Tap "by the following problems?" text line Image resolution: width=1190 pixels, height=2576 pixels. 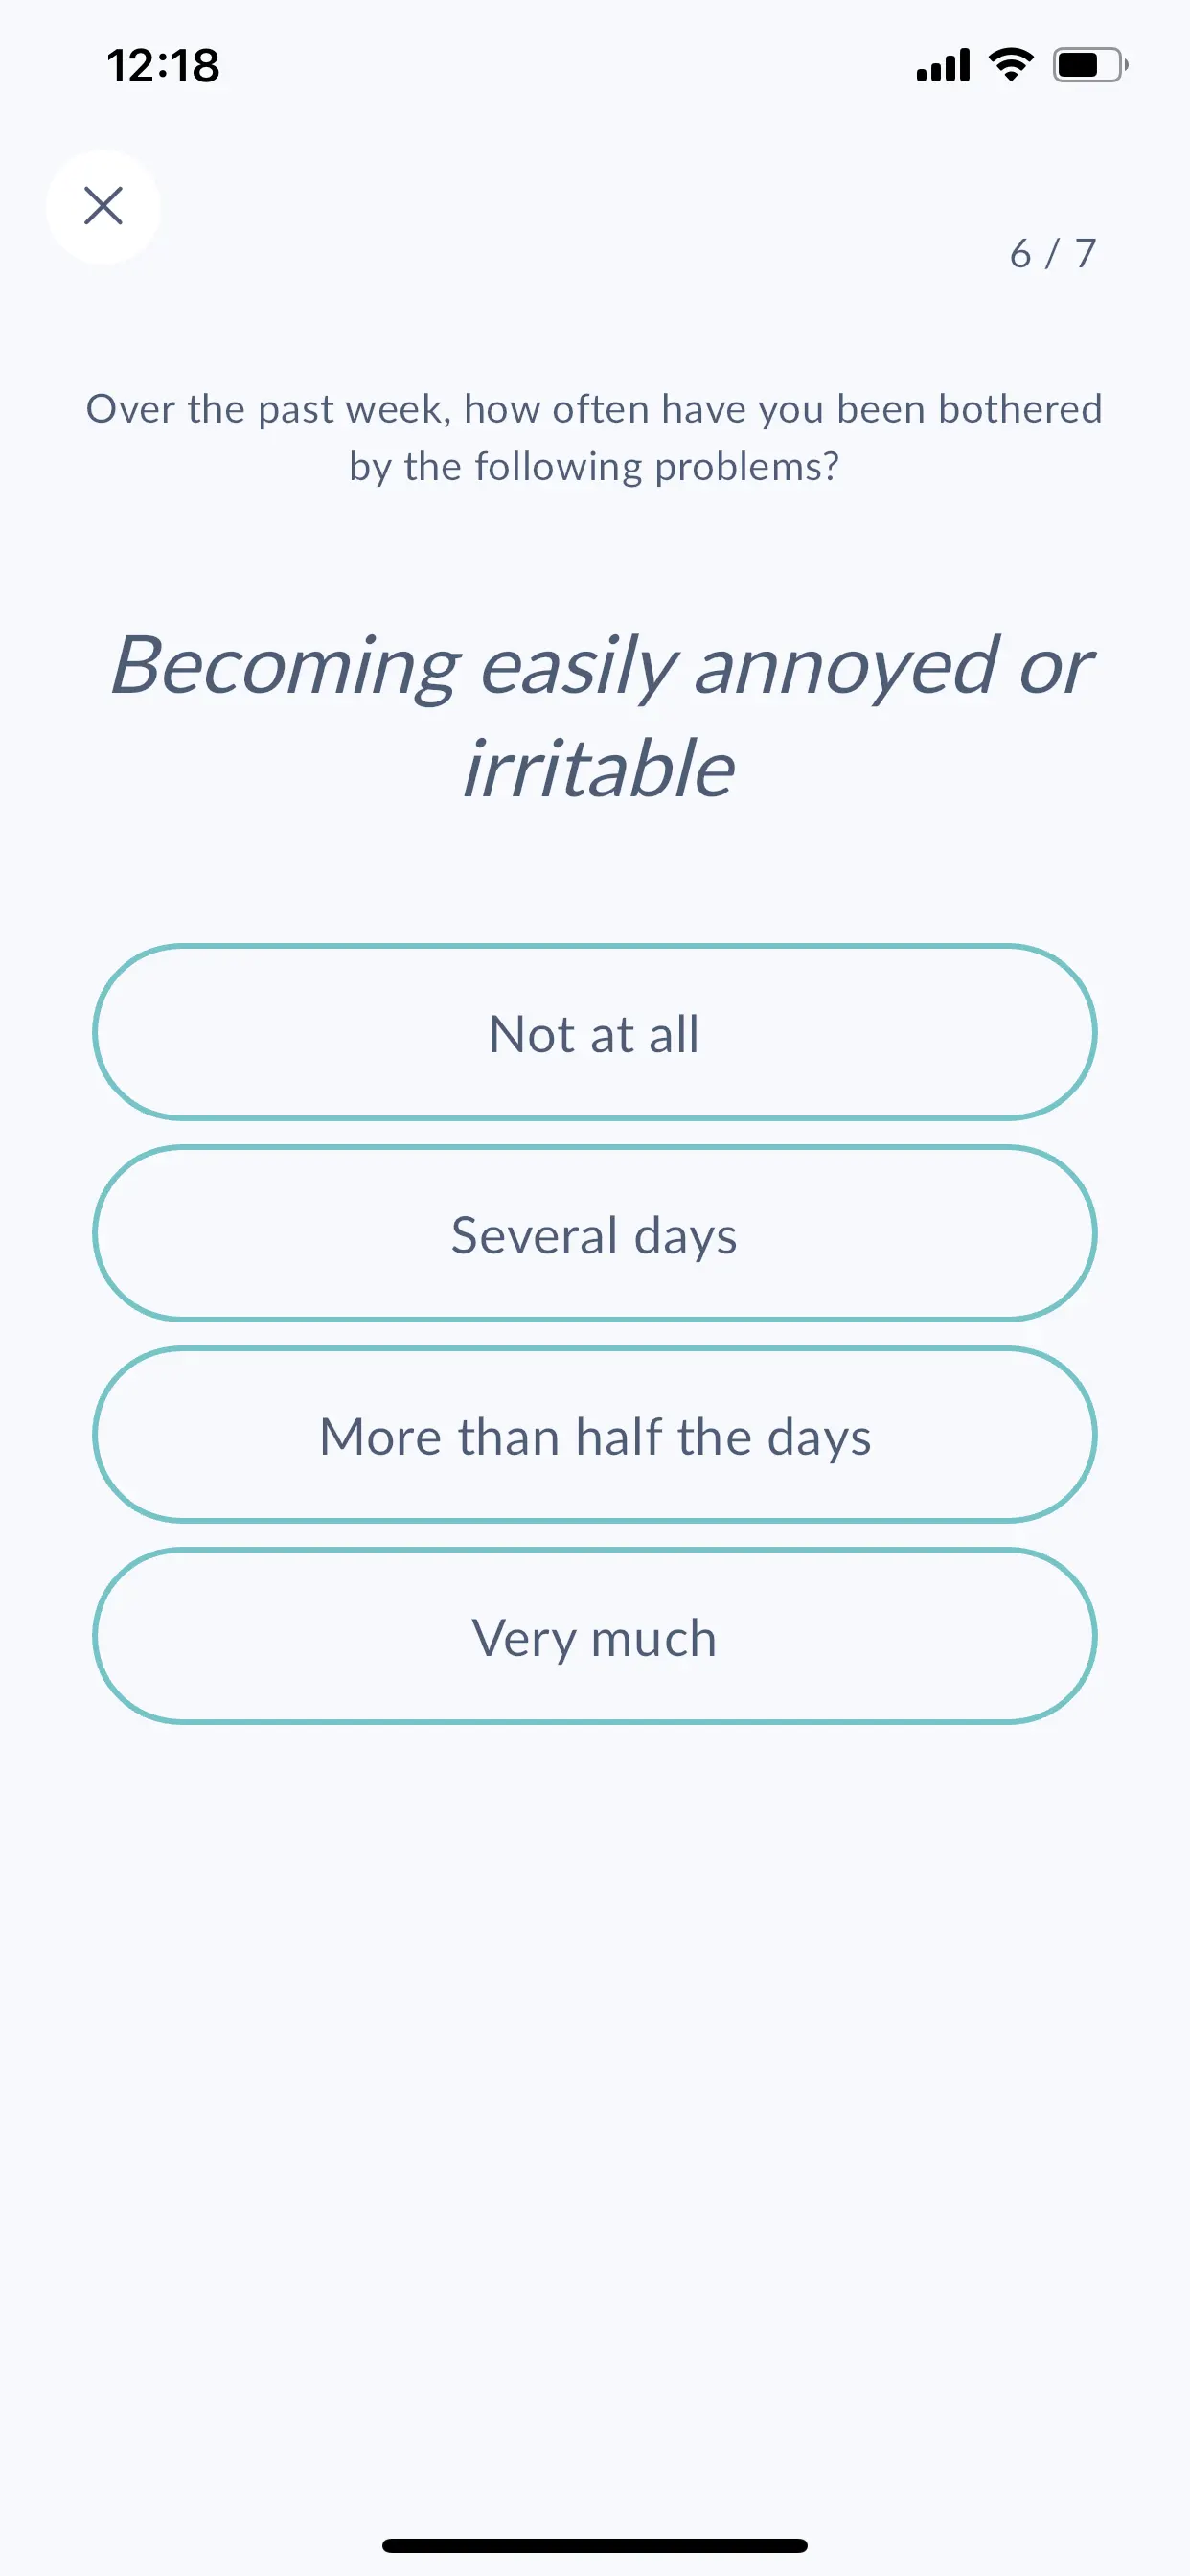[x=595, y=466]
